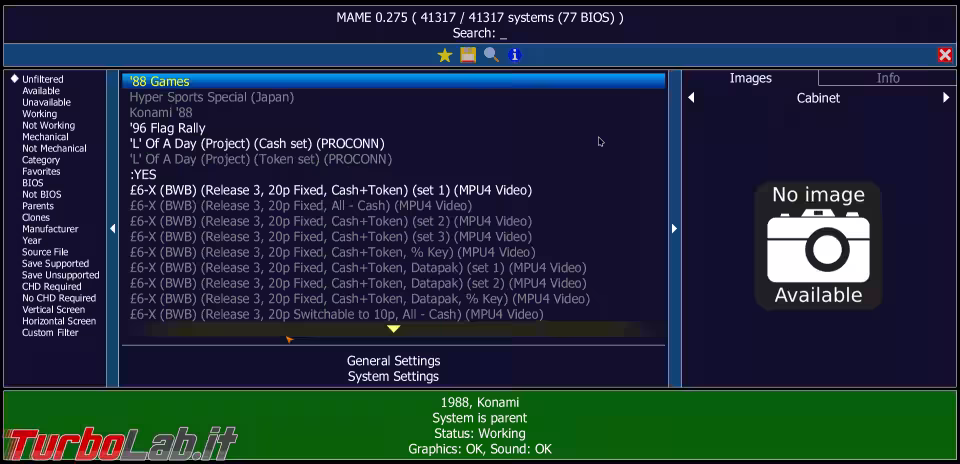This screenshot has width=960, height=464.
Task: Click the magnifying glass audit icon
Action: coord(491,55)
